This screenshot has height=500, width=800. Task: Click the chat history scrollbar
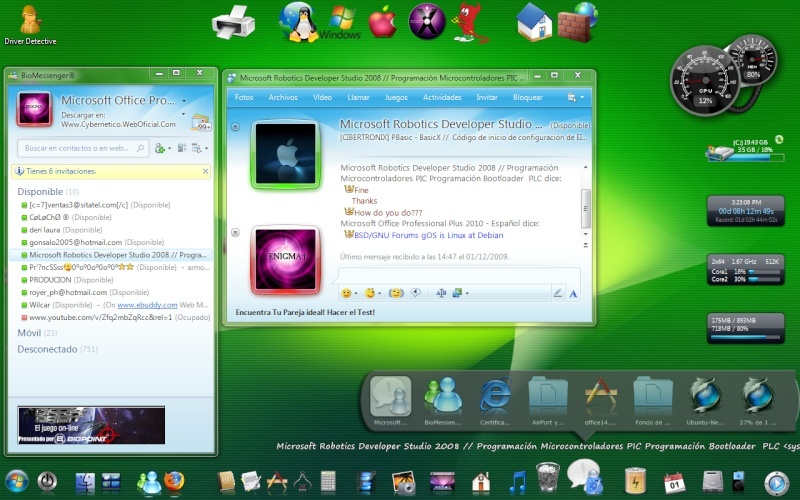pyautogui.click(x=585, y=207)
